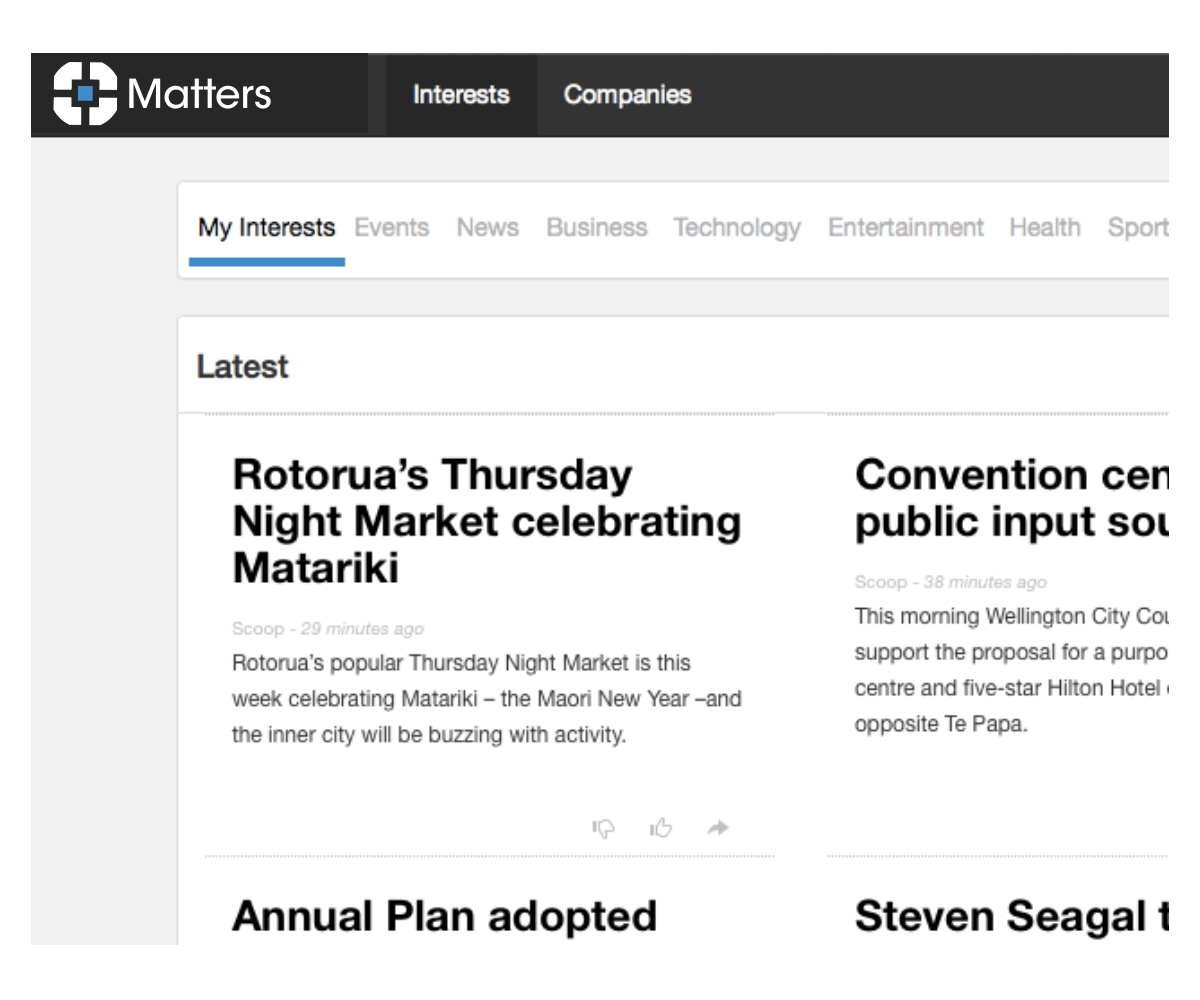Open the Interests navigation item

click(461, 95)
